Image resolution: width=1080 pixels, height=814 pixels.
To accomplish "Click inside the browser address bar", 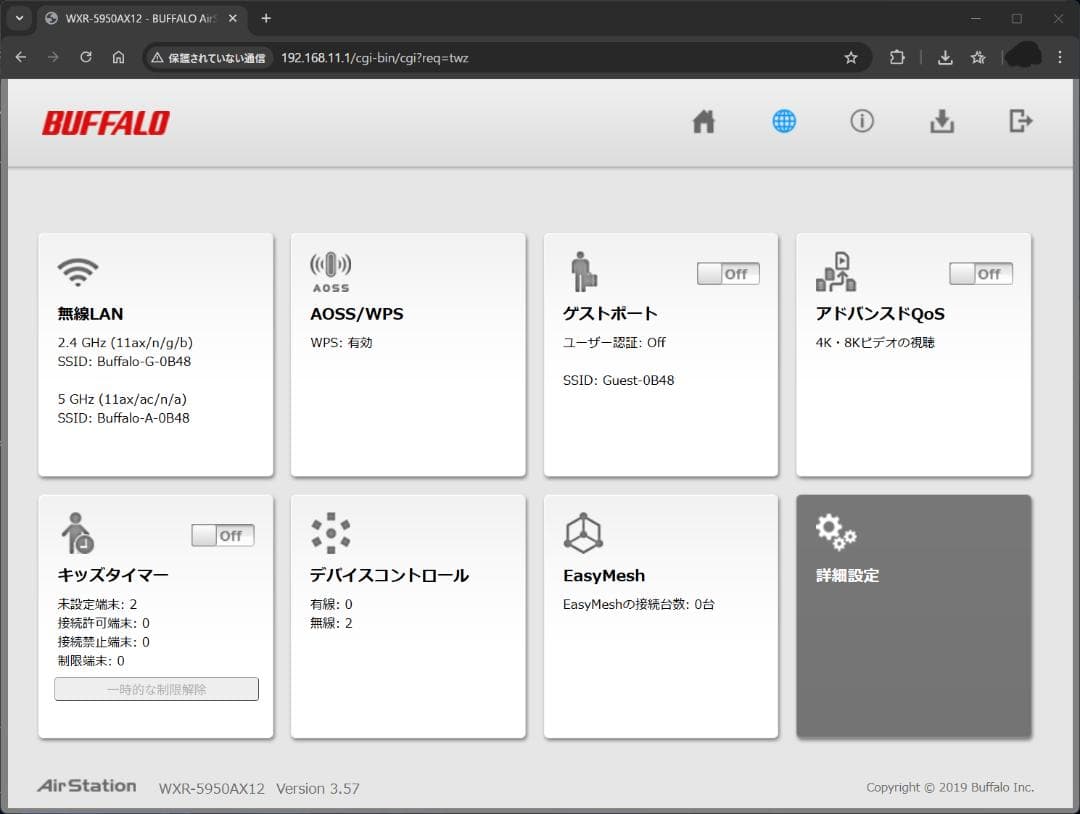I will click(500, 57).
